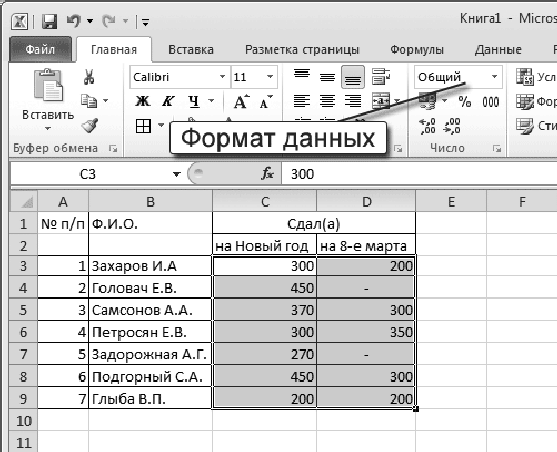Open alignment group dialog launcher

tap(398, 149)
